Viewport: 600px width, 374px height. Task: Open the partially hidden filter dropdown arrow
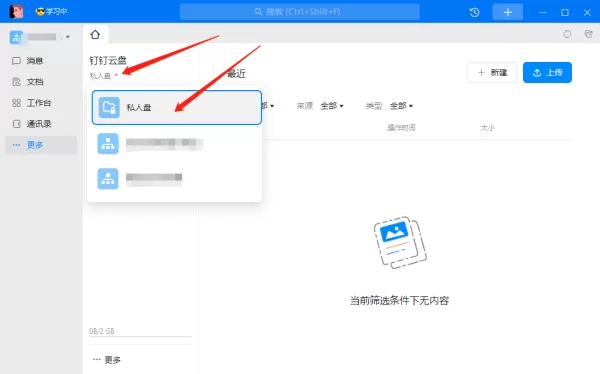pyautogui.click(x=272, y=106)
